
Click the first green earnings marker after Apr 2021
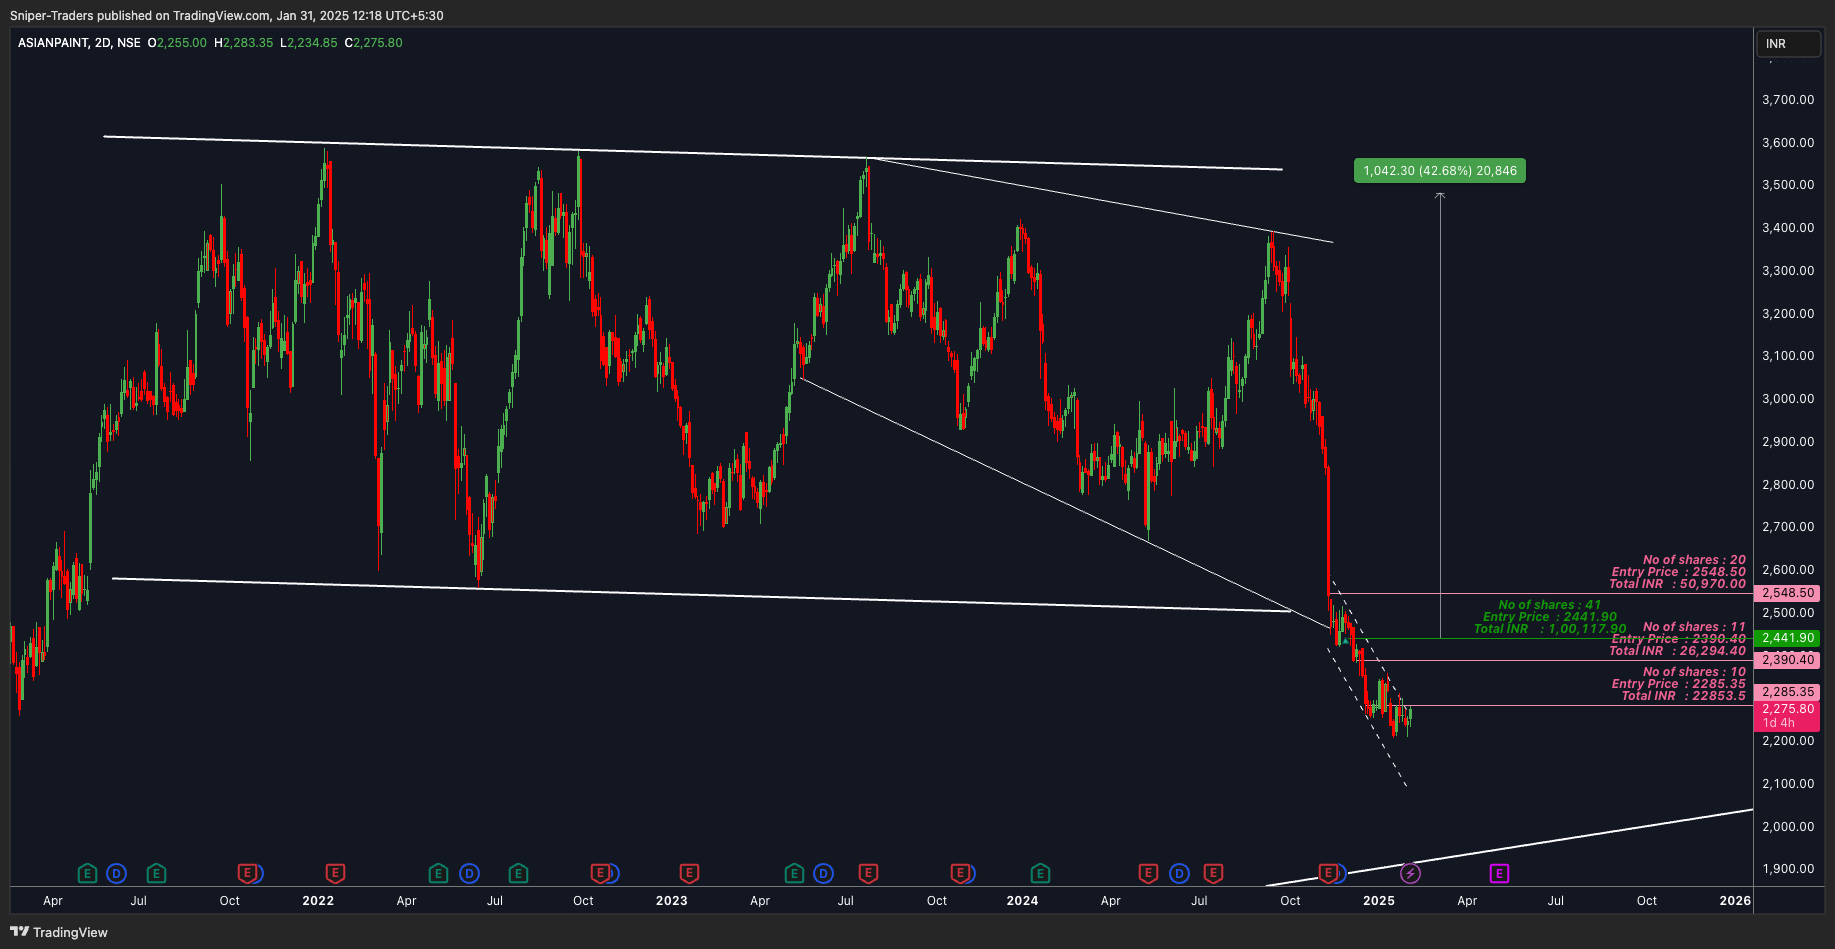(87, 873)
